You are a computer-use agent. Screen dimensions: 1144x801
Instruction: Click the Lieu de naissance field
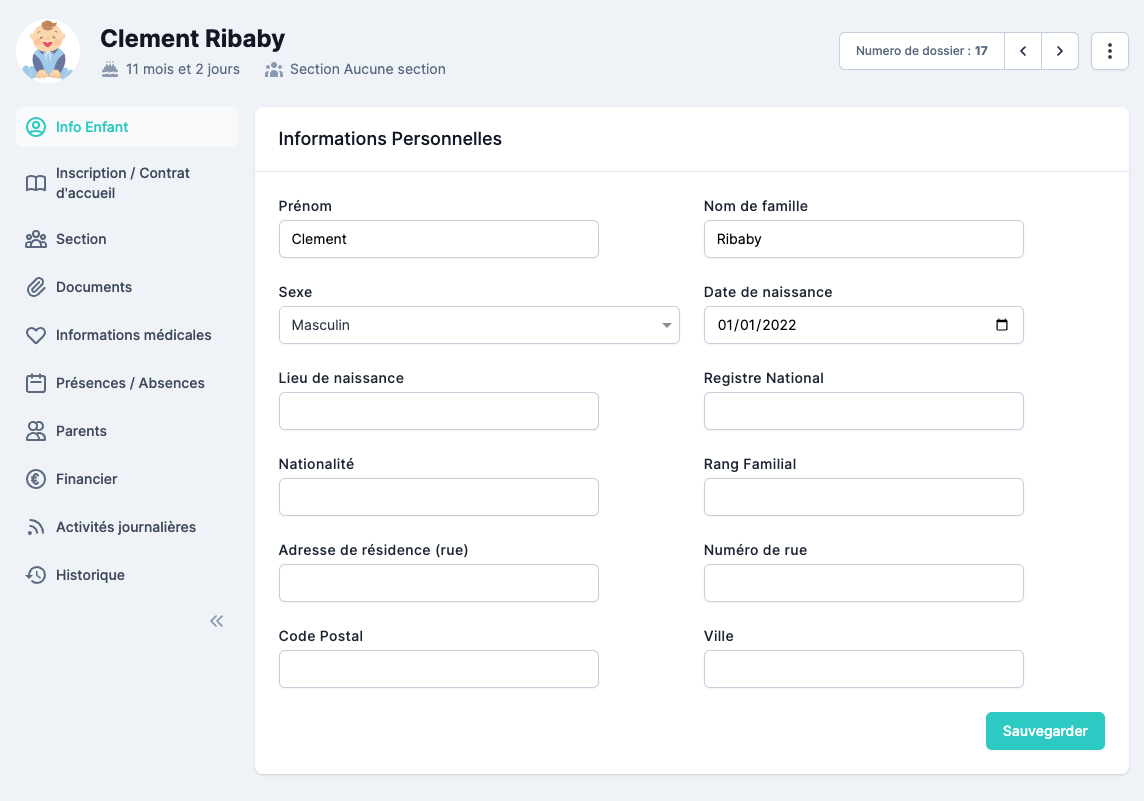coord(438,411)
